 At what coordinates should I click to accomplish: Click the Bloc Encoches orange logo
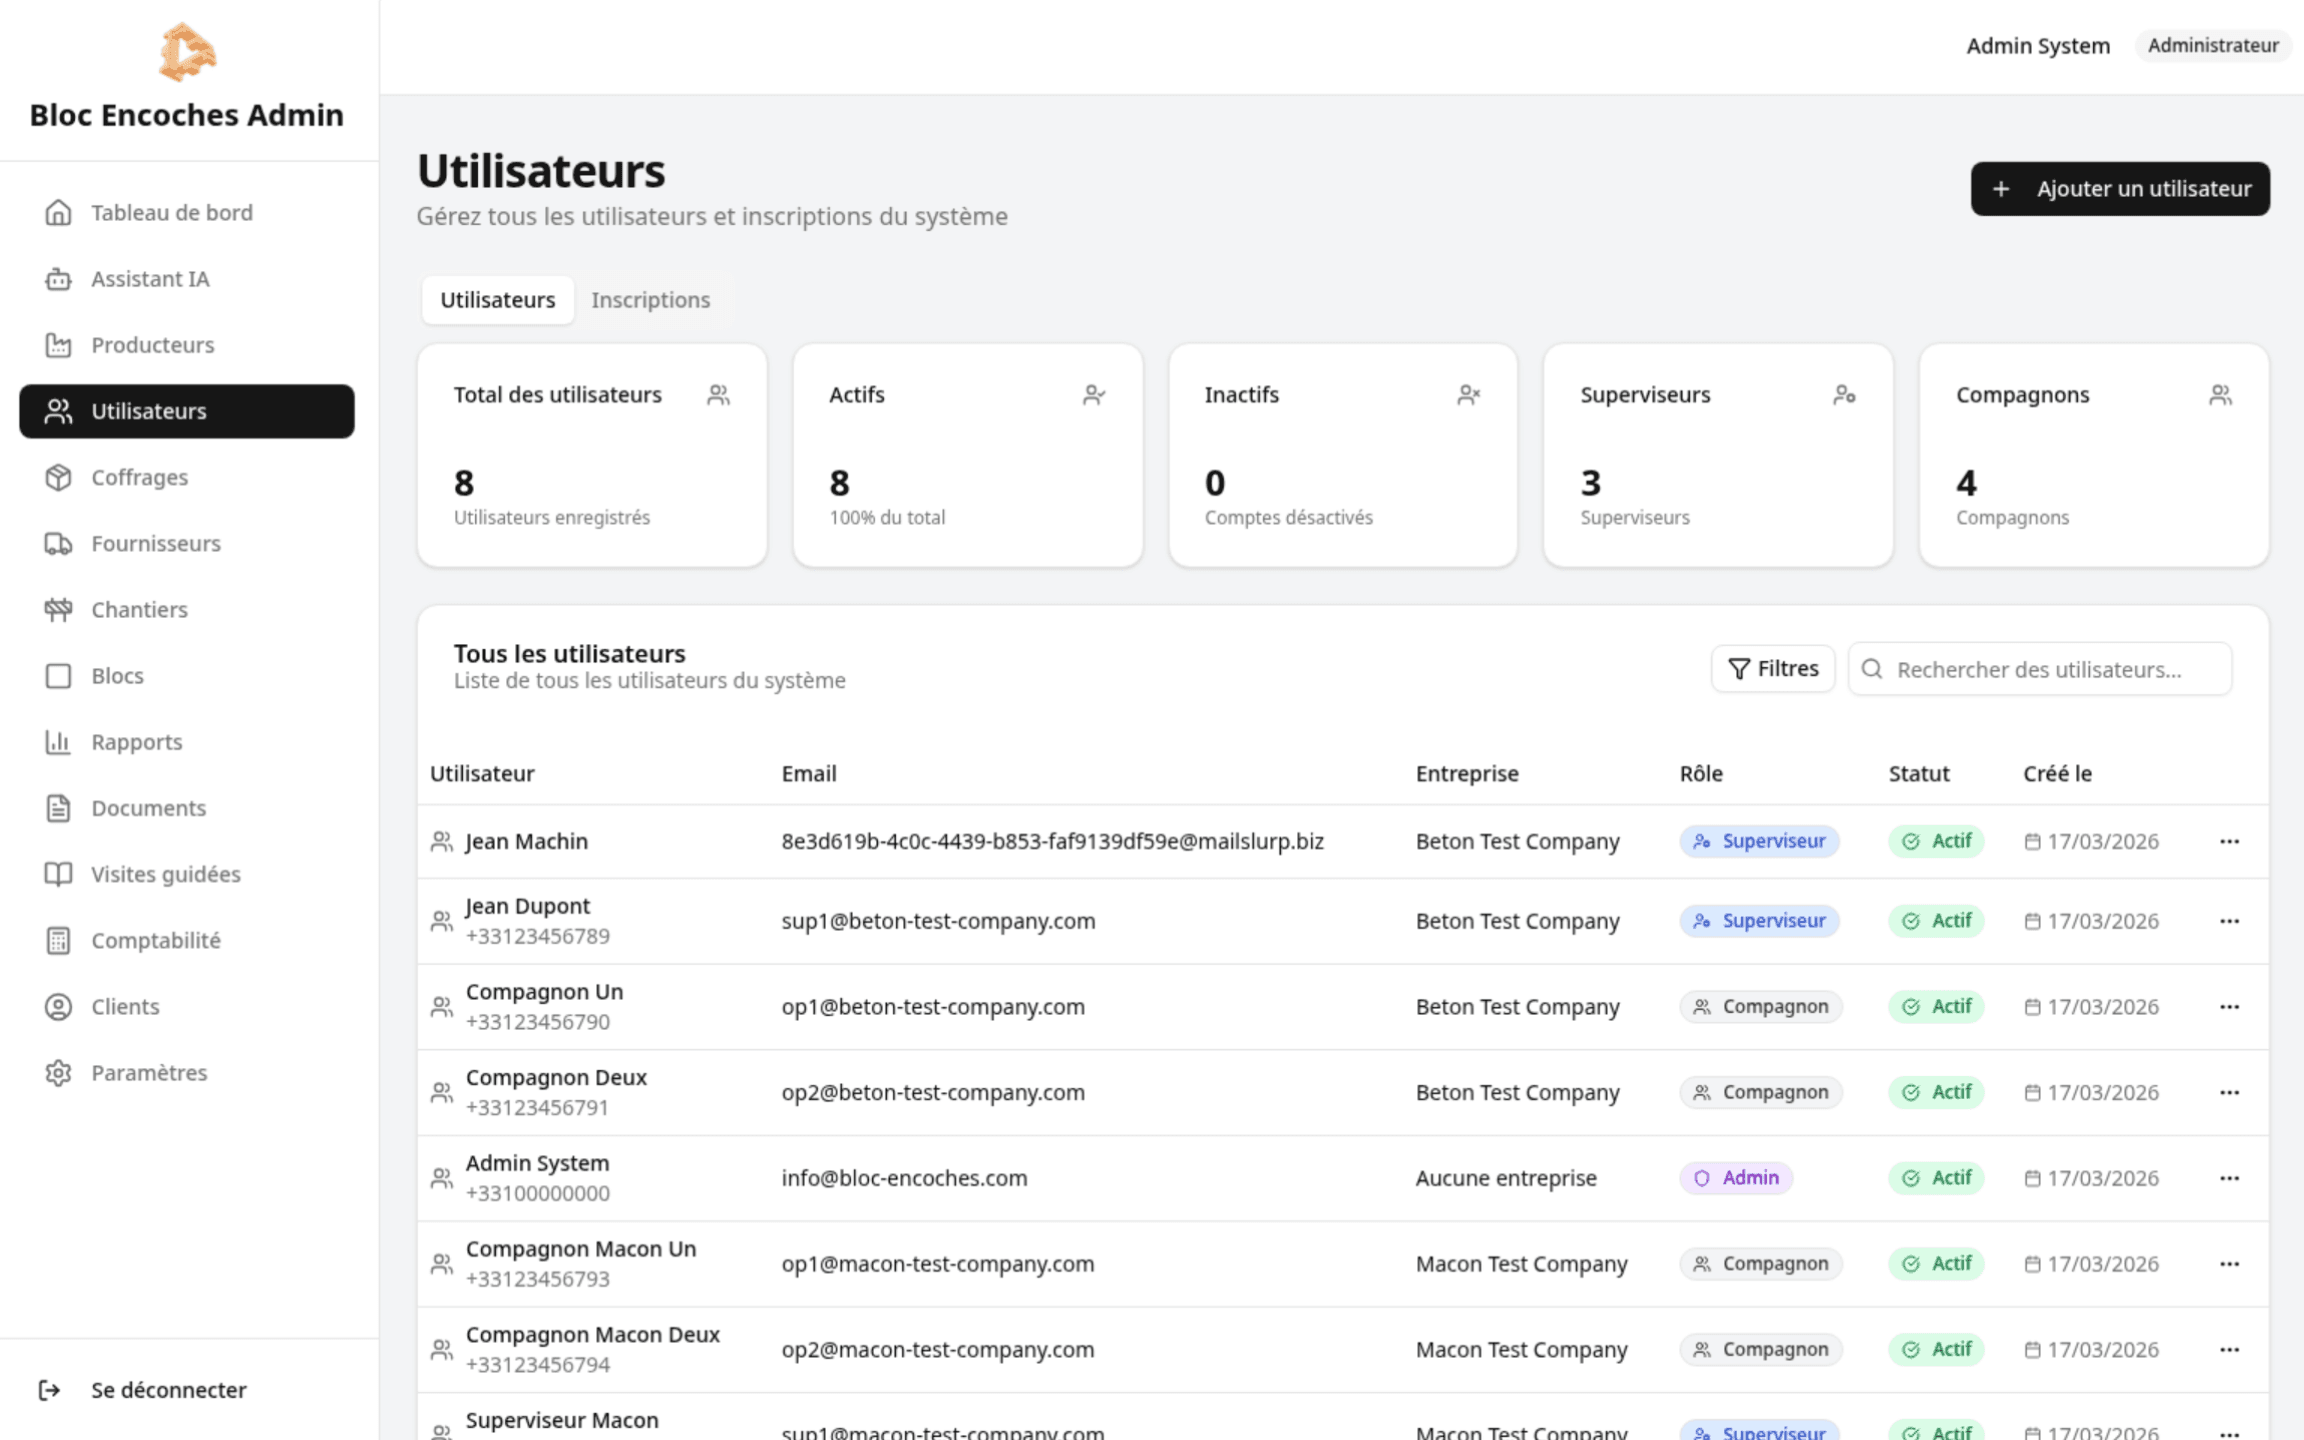pyautogui.click(x=187, y=52)
